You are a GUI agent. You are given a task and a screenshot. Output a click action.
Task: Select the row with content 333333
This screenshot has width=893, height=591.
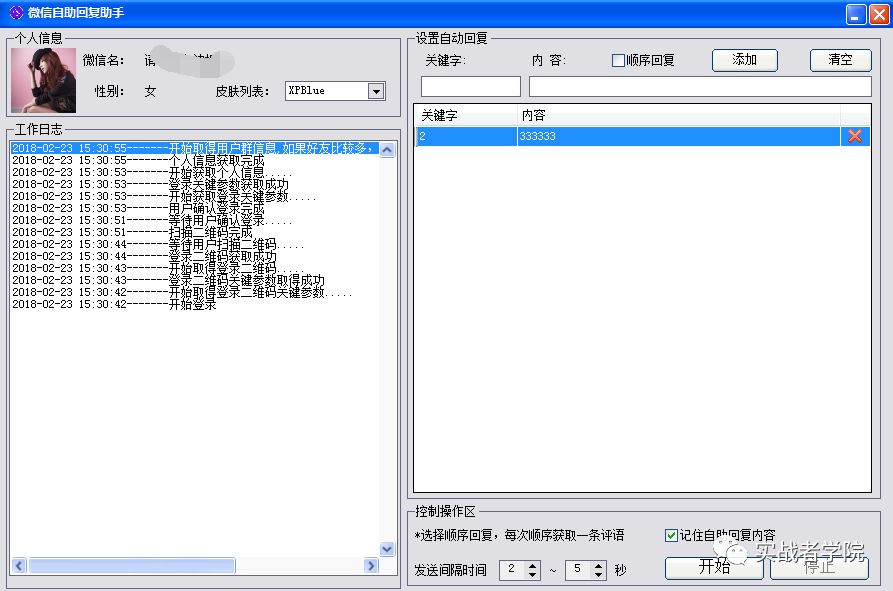click(642, 136)
